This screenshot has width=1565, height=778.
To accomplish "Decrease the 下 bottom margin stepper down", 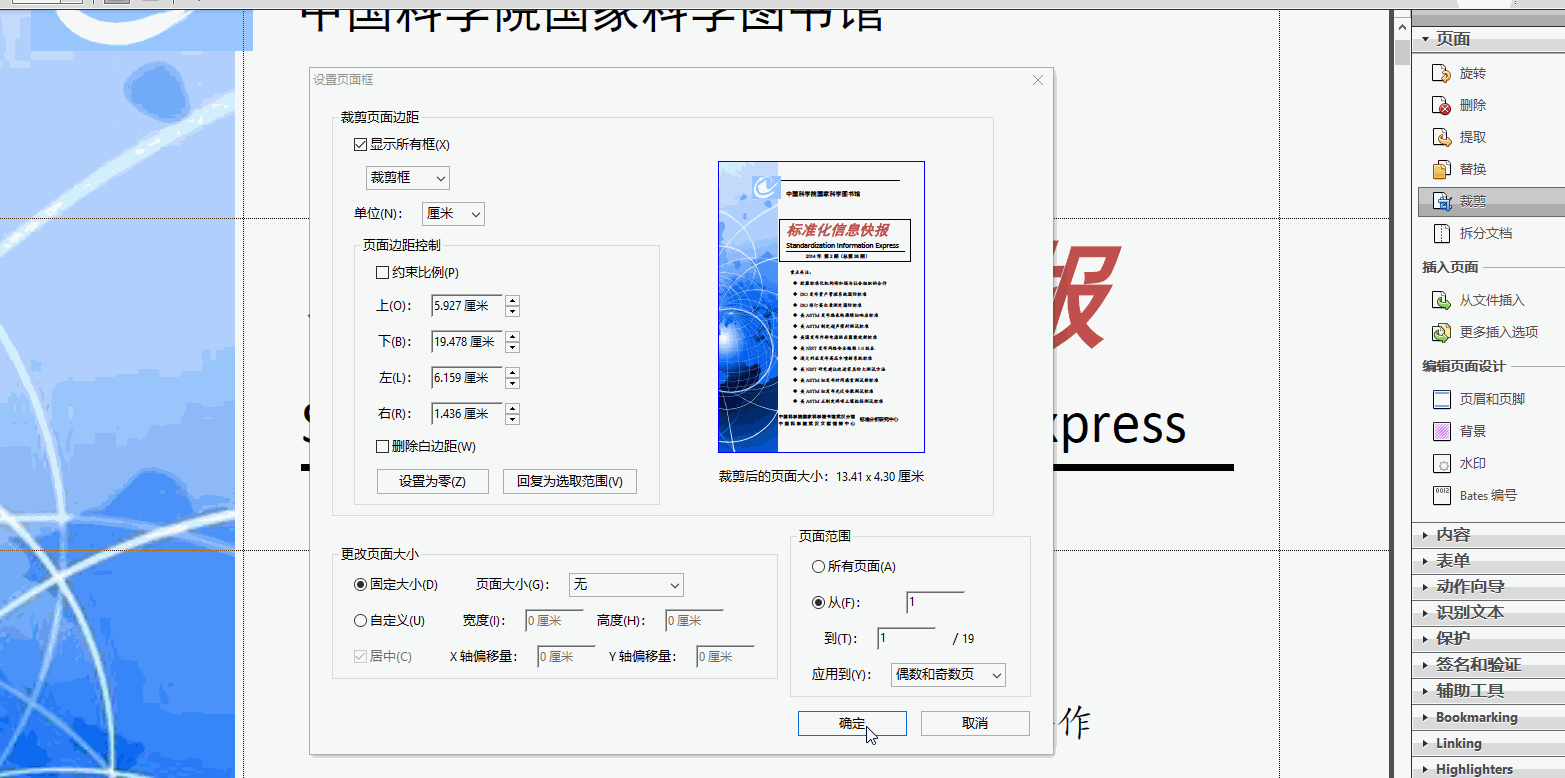I will (x=513, y=348).
